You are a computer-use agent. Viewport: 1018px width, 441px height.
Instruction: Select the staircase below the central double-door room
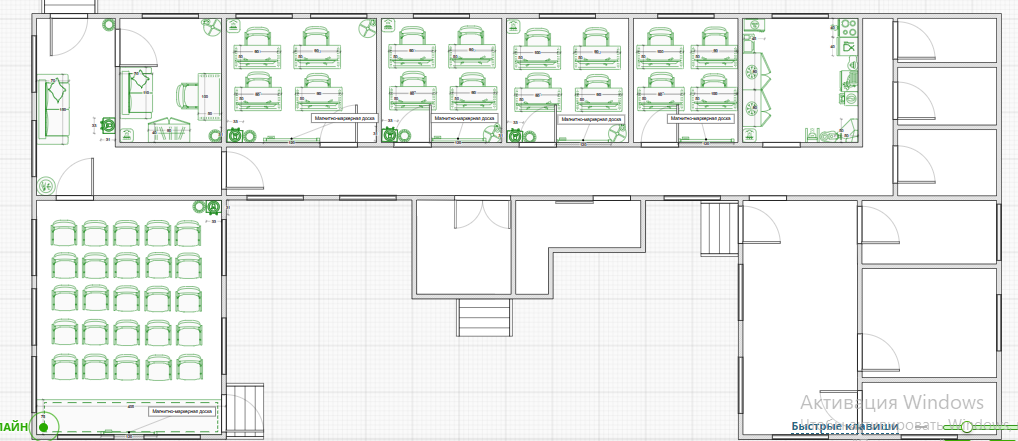tap(484, 318)
